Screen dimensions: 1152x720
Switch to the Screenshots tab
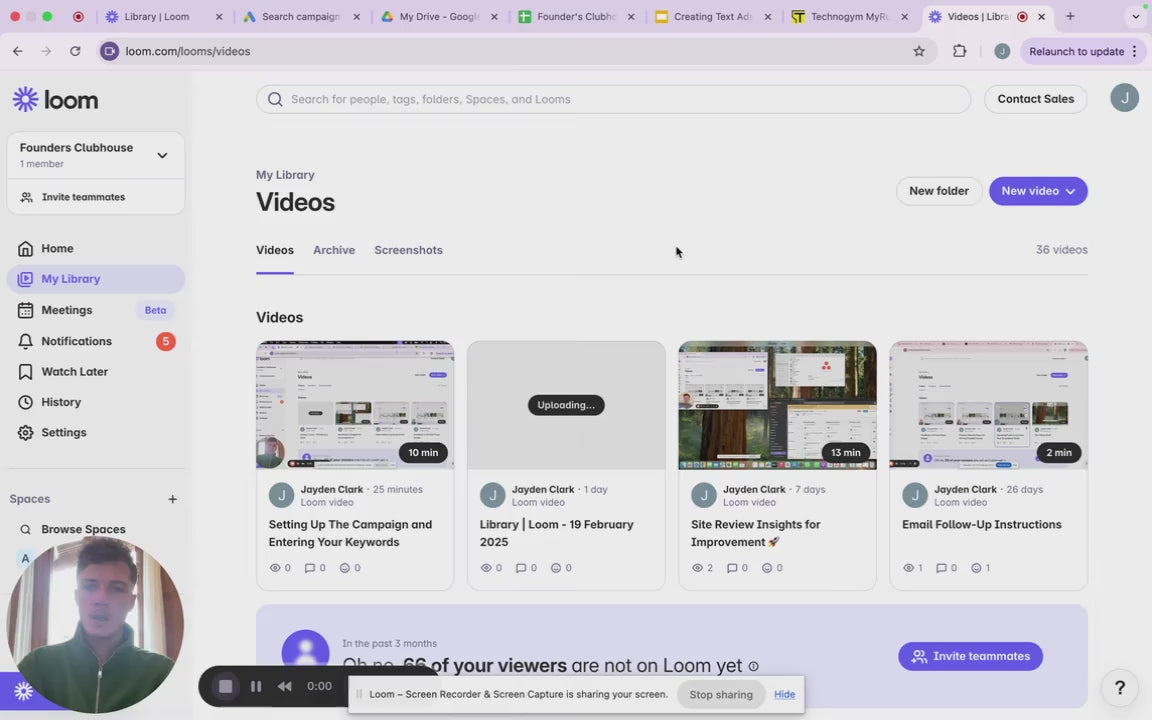408,250
